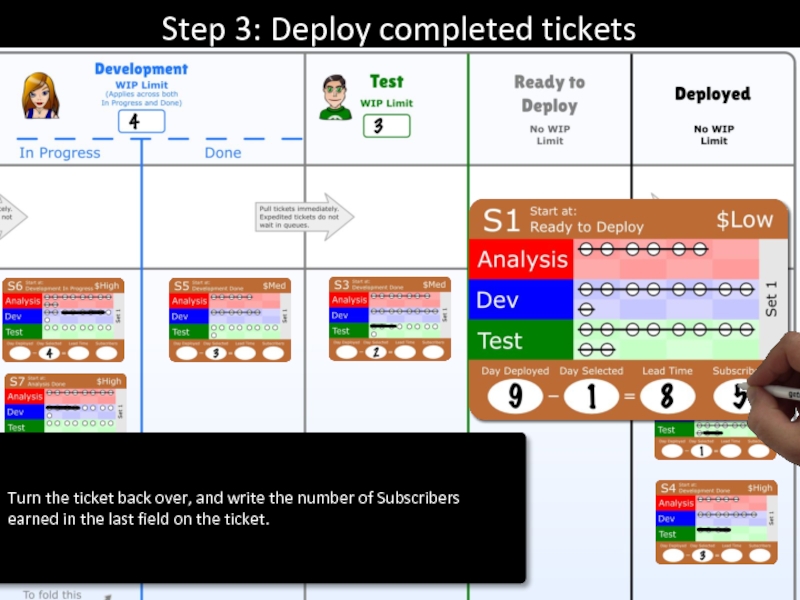Viewport: 800px width, 600px height.
Task: Click the empty Day Deployed oval on ticket S5
Action: click(x=186, y=353)
